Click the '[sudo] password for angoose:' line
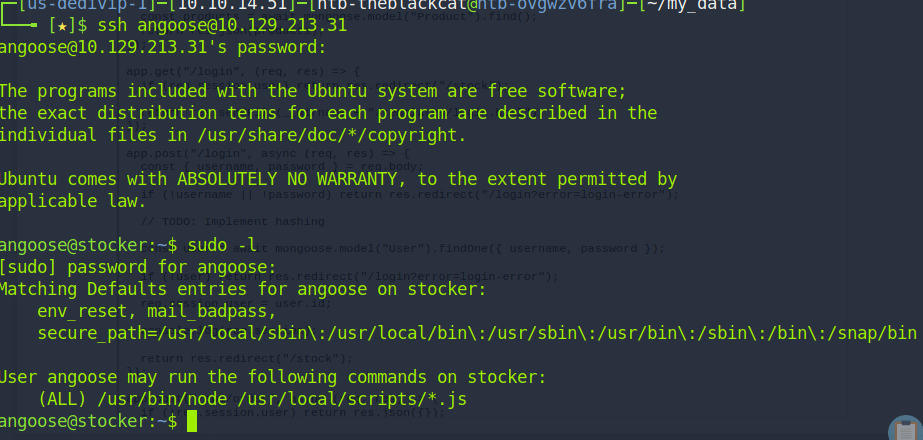The width and height of the screenshot is (923, 440). click(138, 267)
